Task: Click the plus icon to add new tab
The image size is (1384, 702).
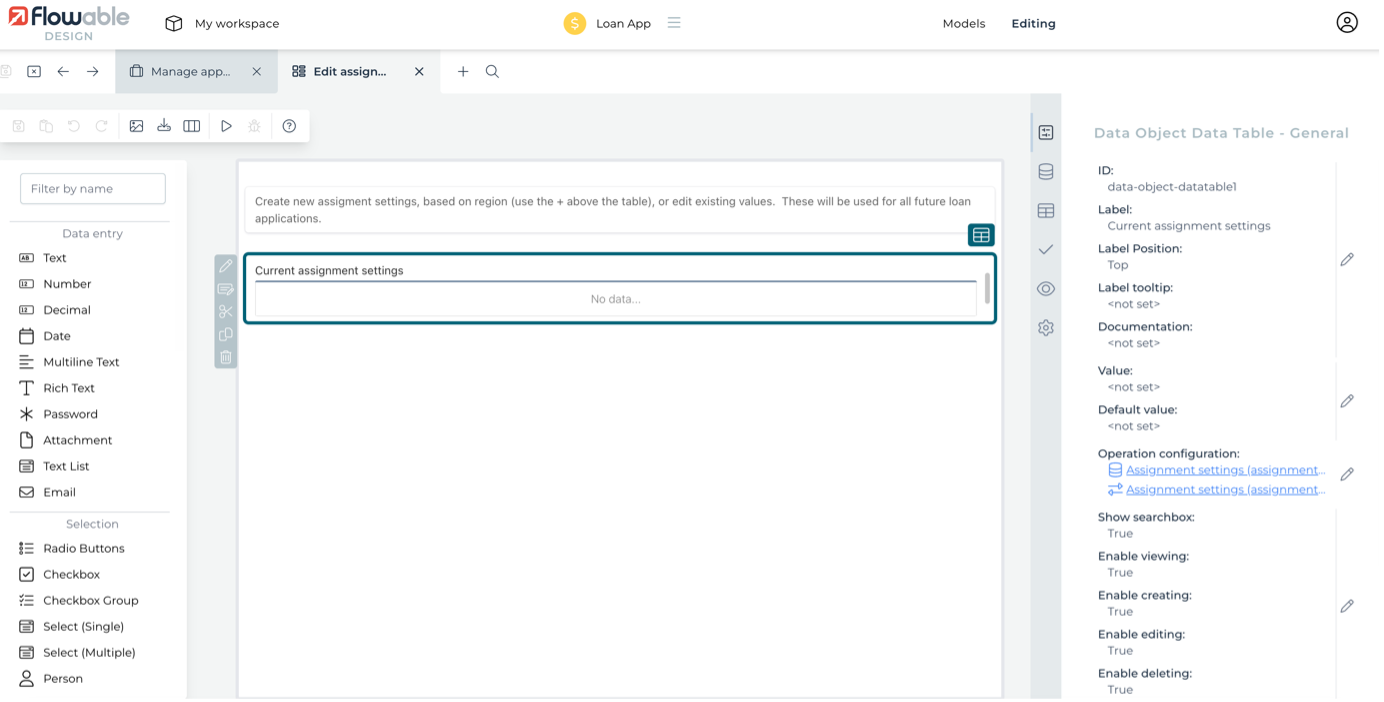Action: point(463,72)
